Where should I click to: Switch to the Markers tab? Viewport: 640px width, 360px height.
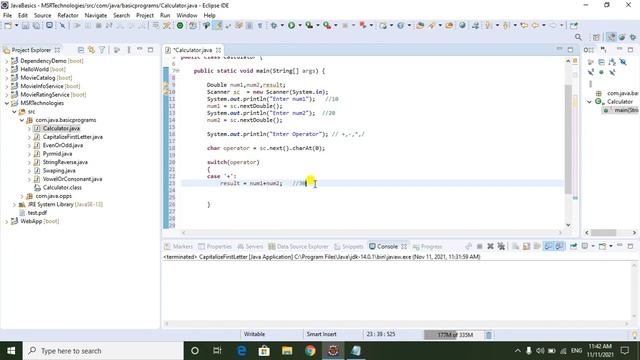pos(178,247)
